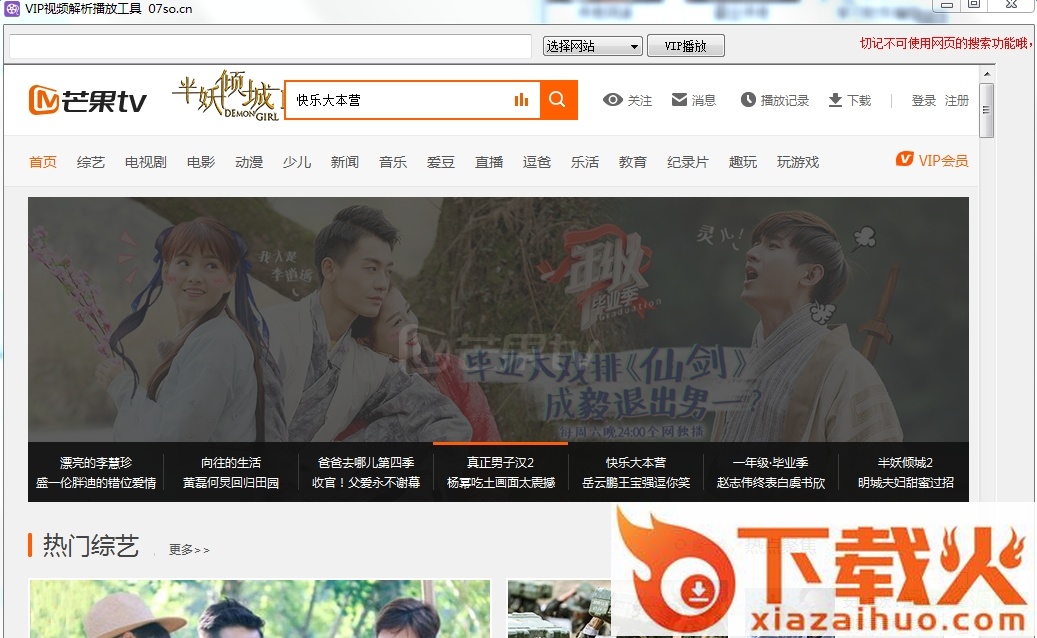Viewport: 1037px width, 638px height.
Task: Open the 综艺 navigation tab
Action: coord(91,162)
